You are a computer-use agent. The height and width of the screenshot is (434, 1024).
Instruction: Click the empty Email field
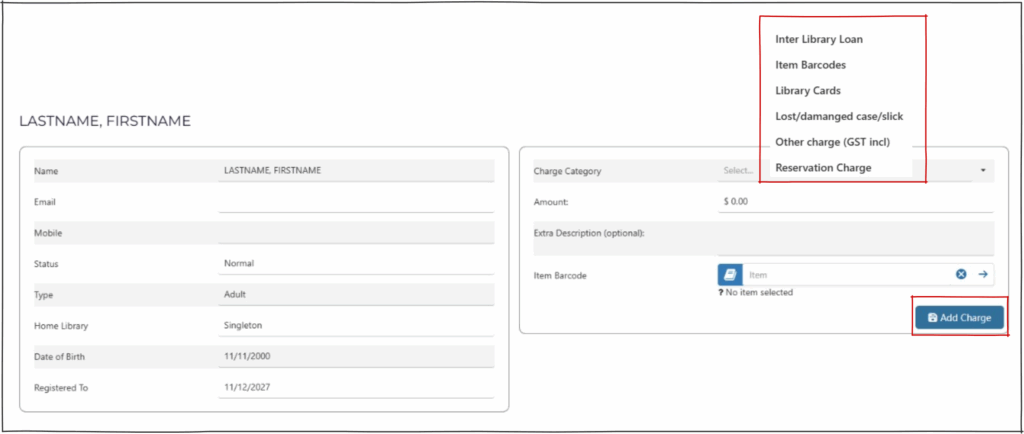click(x=356, y=202)
